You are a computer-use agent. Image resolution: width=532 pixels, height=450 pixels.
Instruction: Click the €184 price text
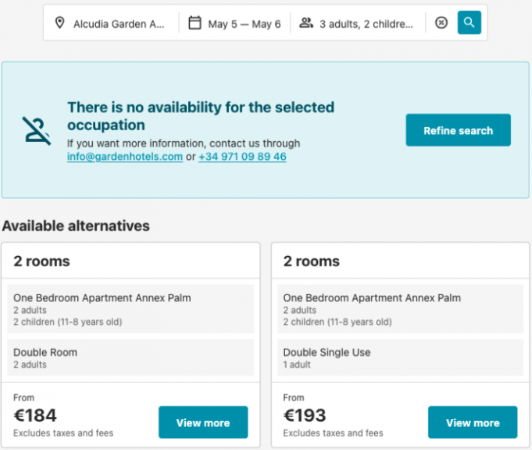pyautogui.click(x=35, y=415)
